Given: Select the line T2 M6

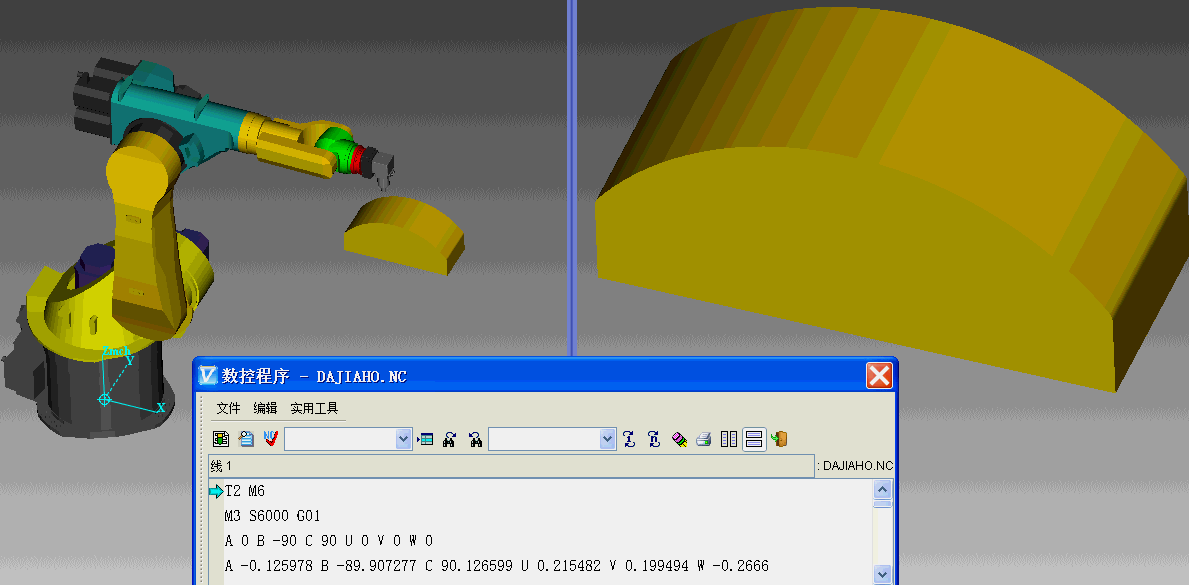Looking at the screenshot, I should coord(245,491).
